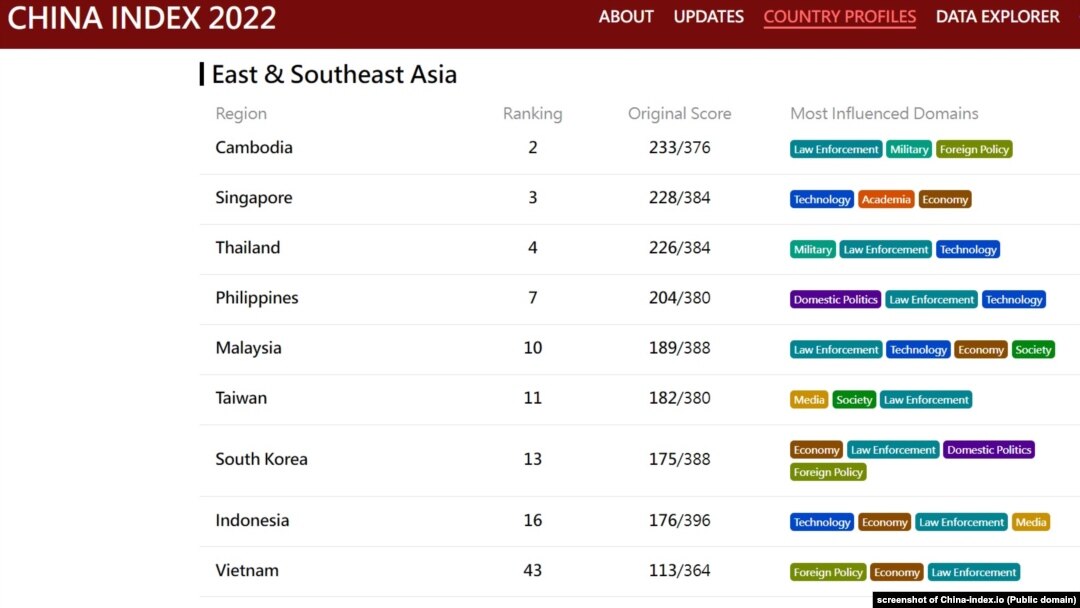Click Vietnam's ranking value 43
Screen dimensions: 1080x608
click(532, 571)
